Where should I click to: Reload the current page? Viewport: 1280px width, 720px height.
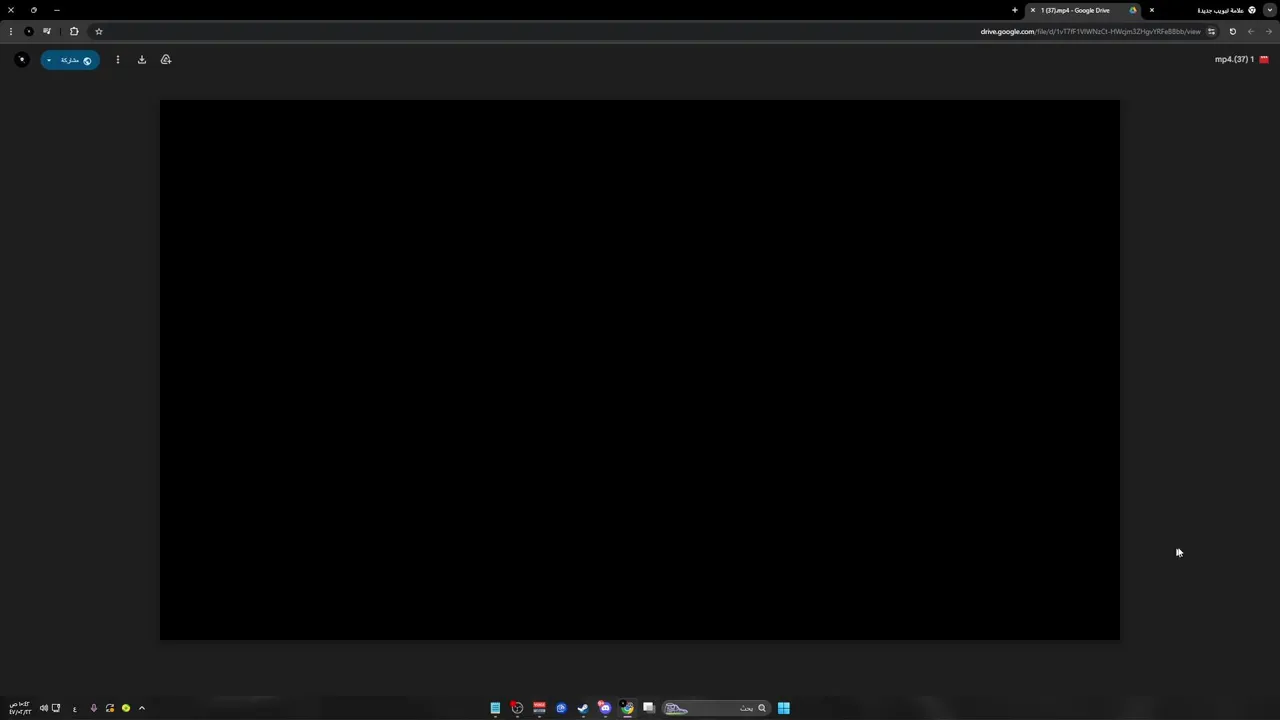pyautogui.click(x=1232, y=31)
